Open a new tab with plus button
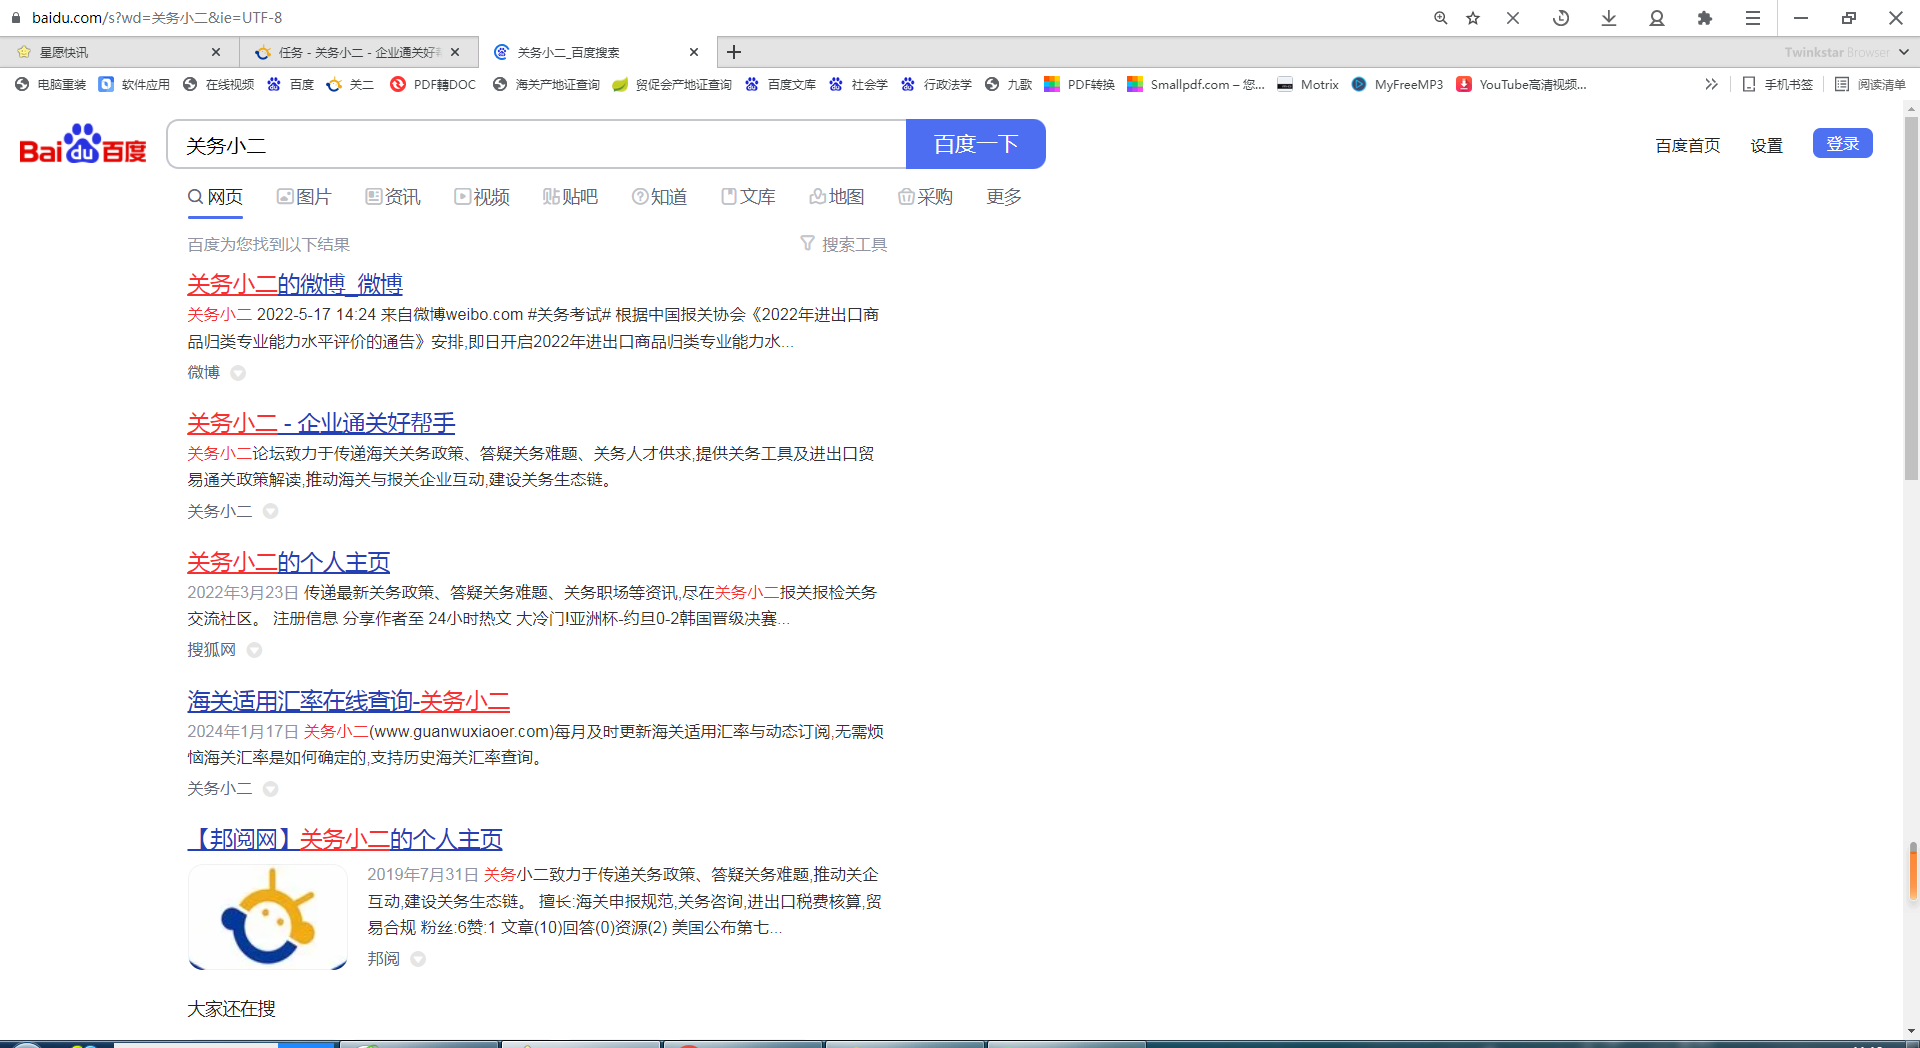The width and height of the screenshot is (1920, 1048). click(x=734, y=52)
